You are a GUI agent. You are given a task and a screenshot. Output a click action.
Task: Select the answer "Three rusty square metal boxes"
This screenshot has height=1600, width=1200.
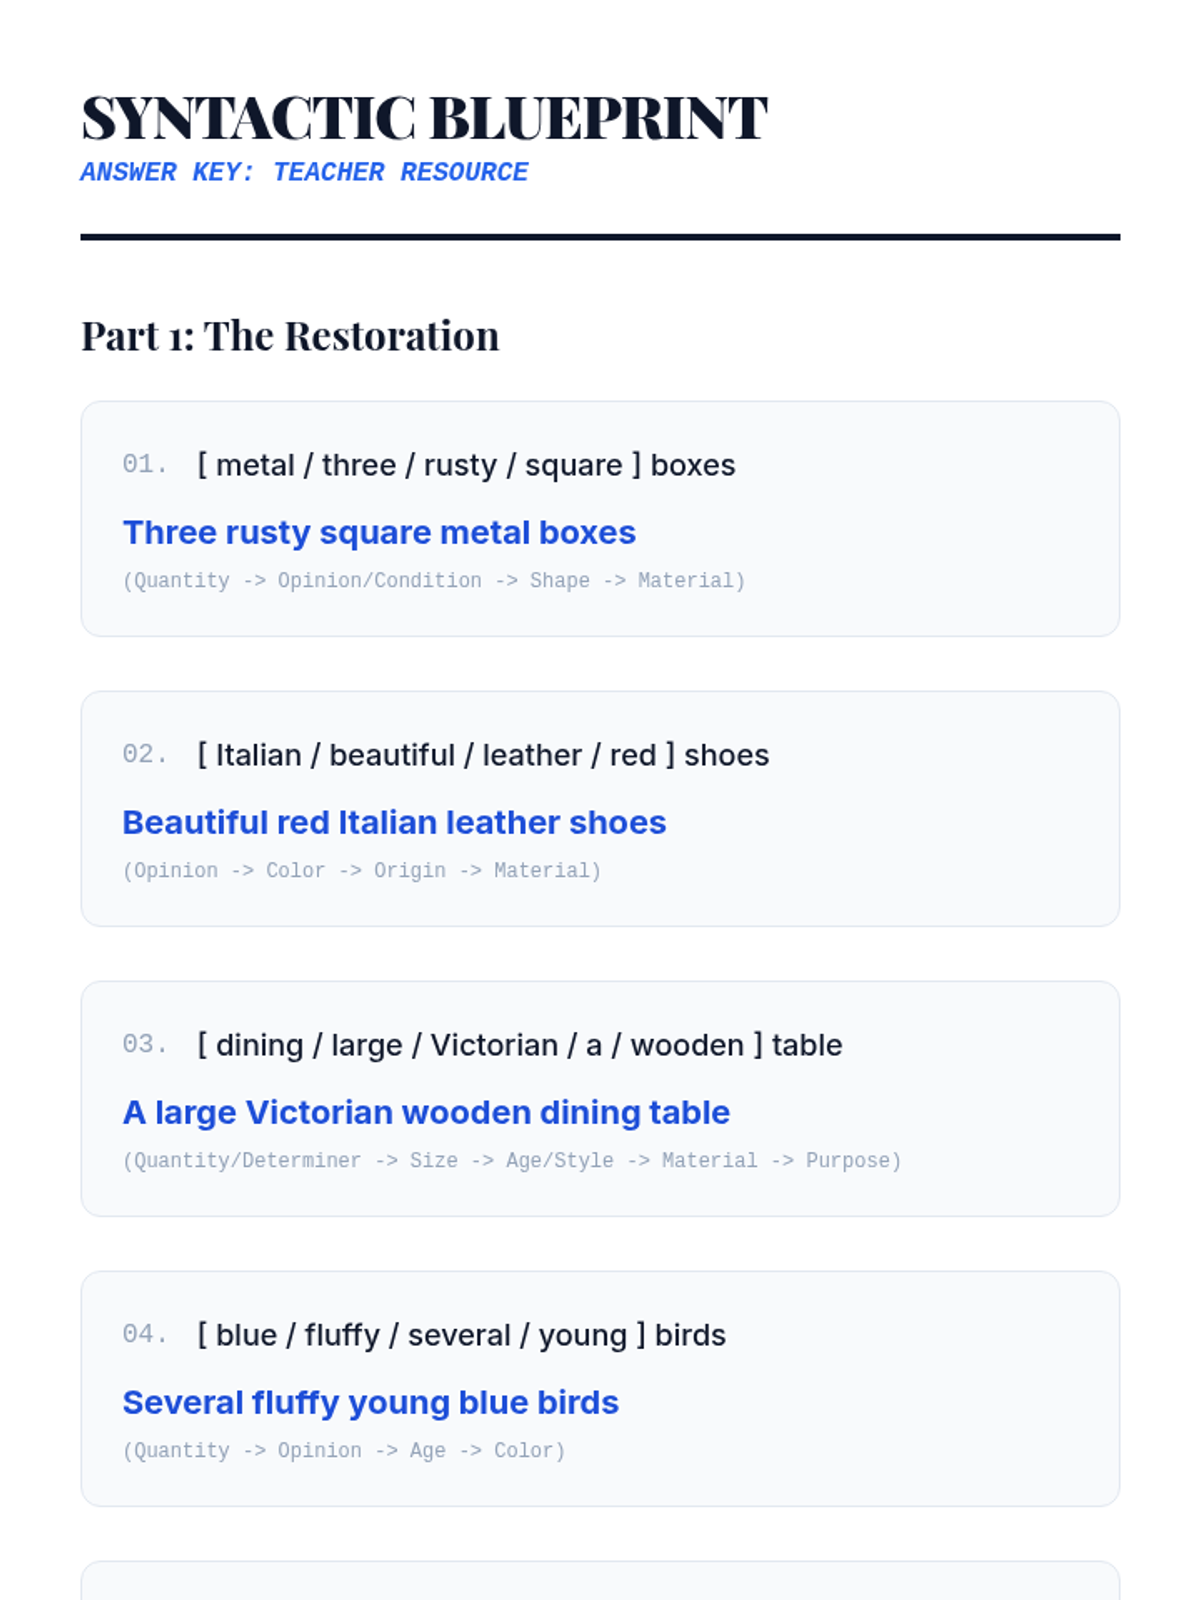pos(379,533)
